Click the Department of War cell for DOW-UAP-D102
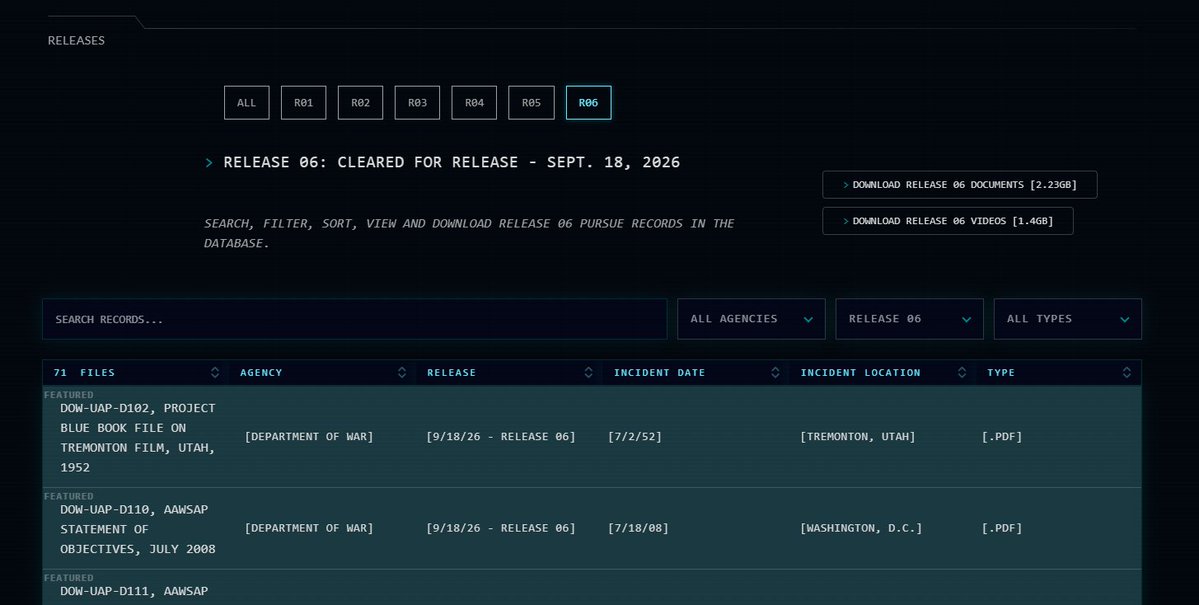The width and height of the screenshot is (1199, 605). (x=309, y=437)
